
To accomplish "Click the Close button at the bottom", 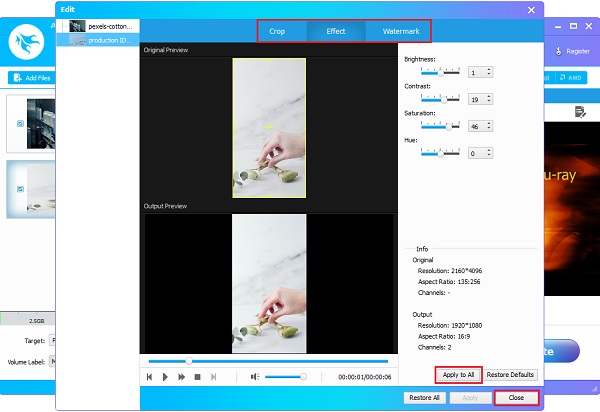I will (x=516, y=398).
